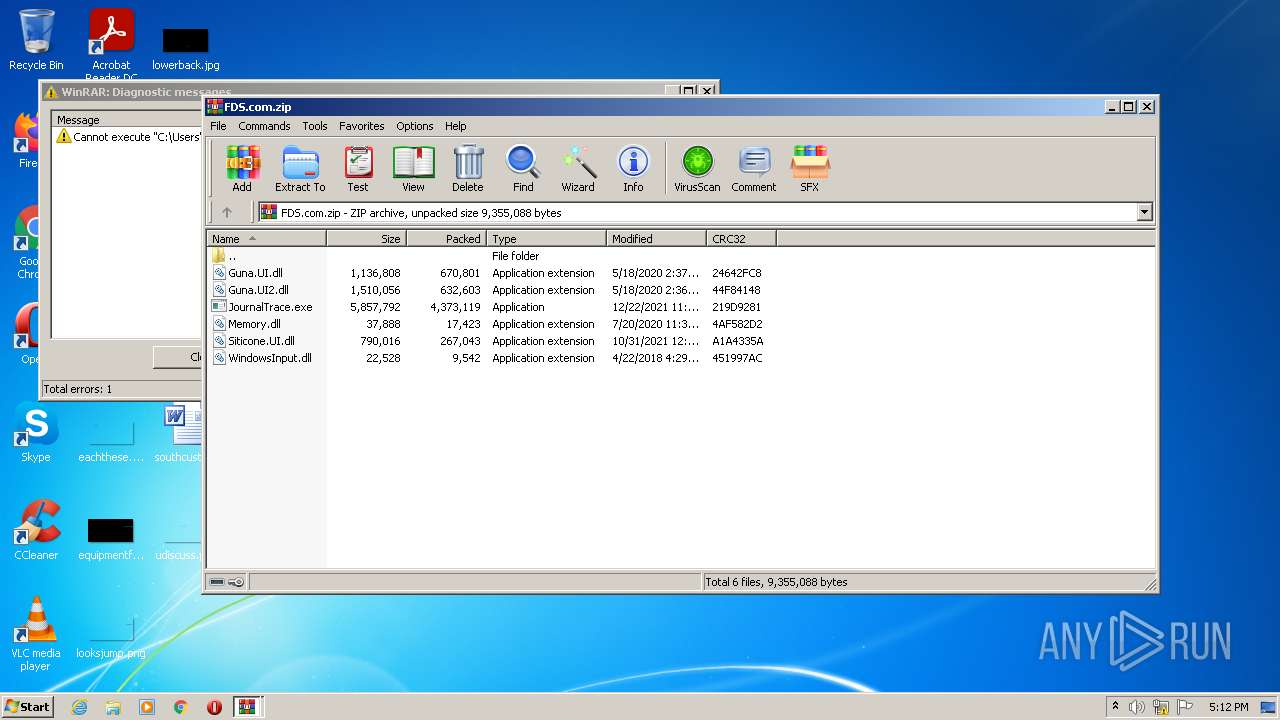Open Extract To tool
Image resolution: width=1280 pixels, height=720 pixels.
[300, 168]
